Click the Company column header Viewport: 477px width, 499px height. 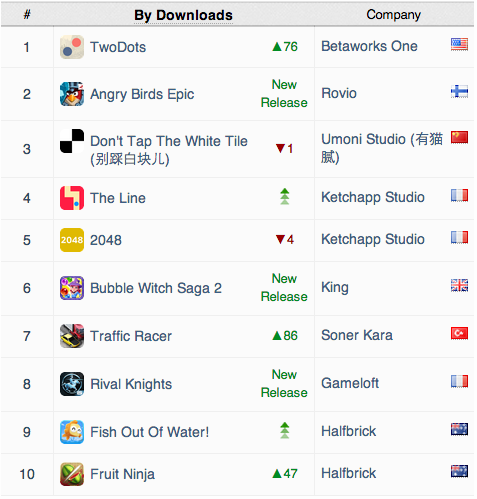coord(394,15)
